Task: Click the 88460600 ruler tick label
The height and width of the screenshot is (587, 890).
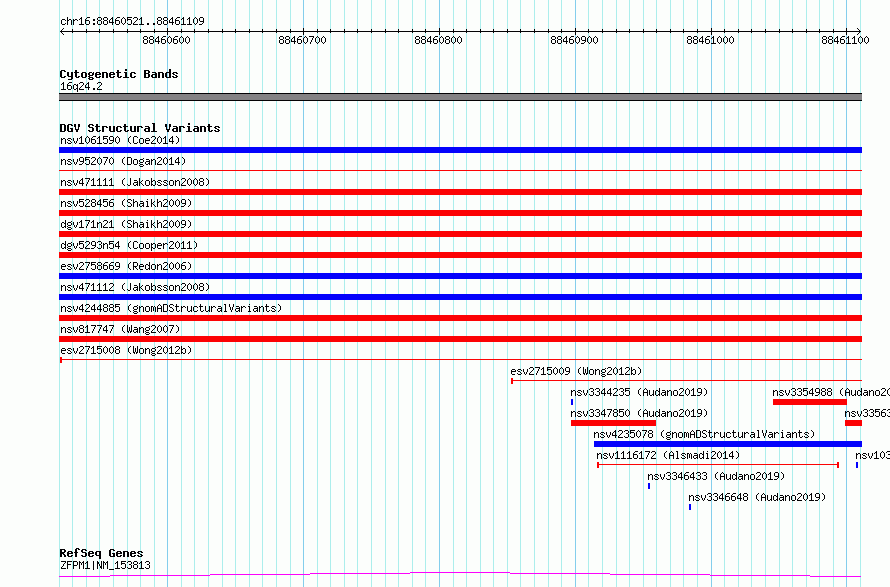Action: point(166,40)
